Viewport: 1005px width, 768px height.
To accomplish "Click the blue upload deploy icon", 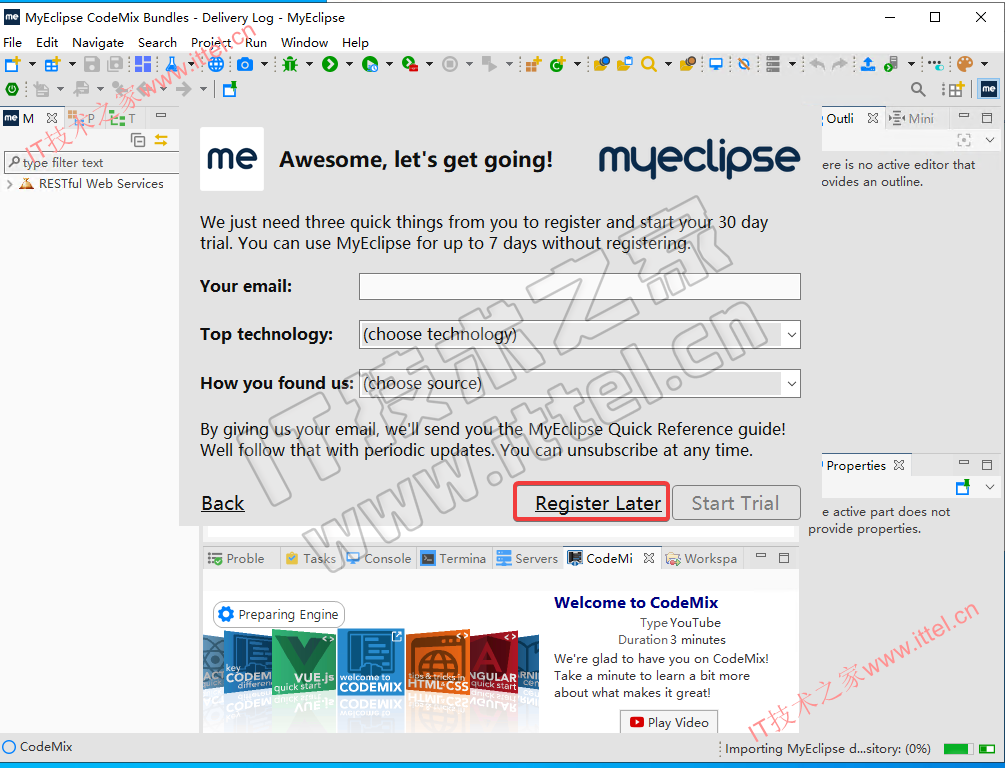I will click(868, 64).
